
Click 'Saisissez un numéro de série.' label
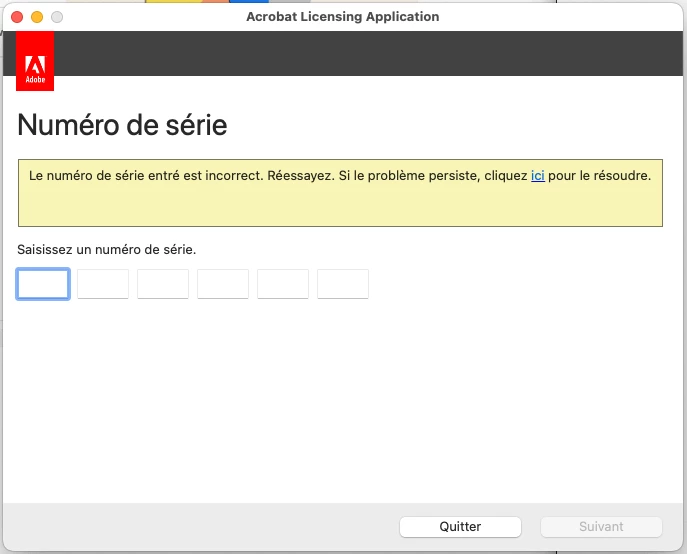[x=106, y=249]
